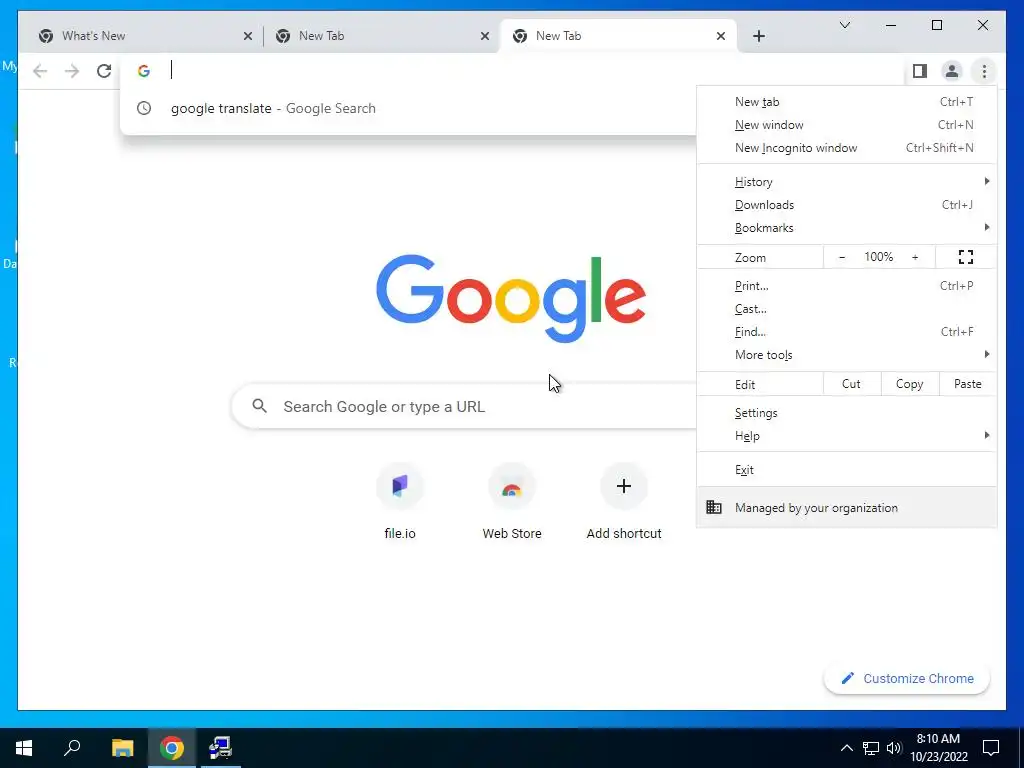The width and height of the screenshot is (1024, 768).
Task: Open the Web Store shortcut
Action: point(512,502)
